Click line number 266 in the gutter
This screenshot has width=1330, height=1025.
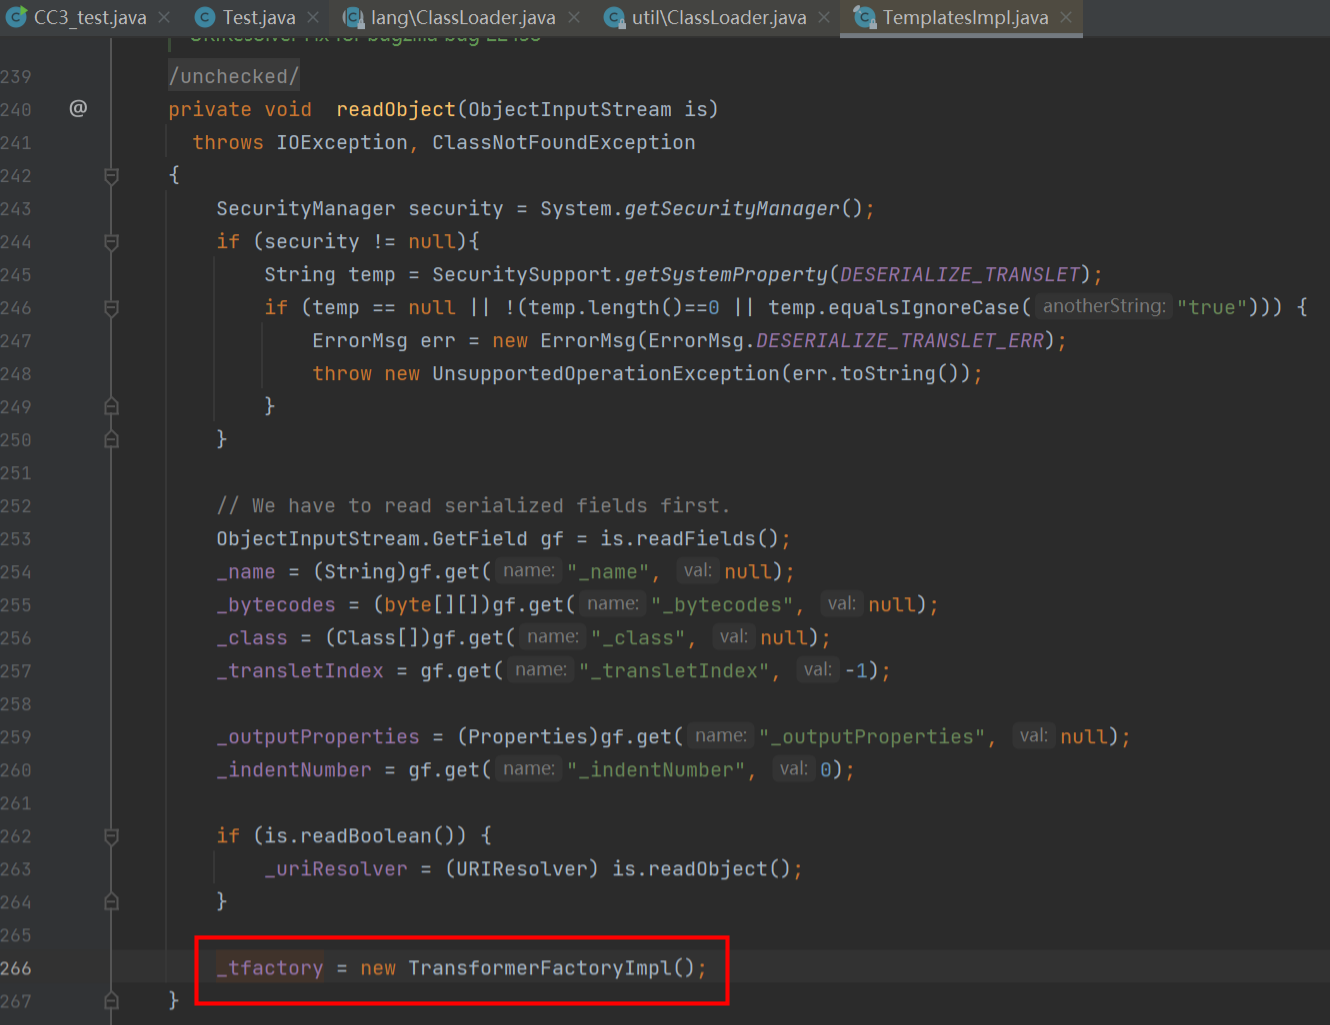[16, 968]
